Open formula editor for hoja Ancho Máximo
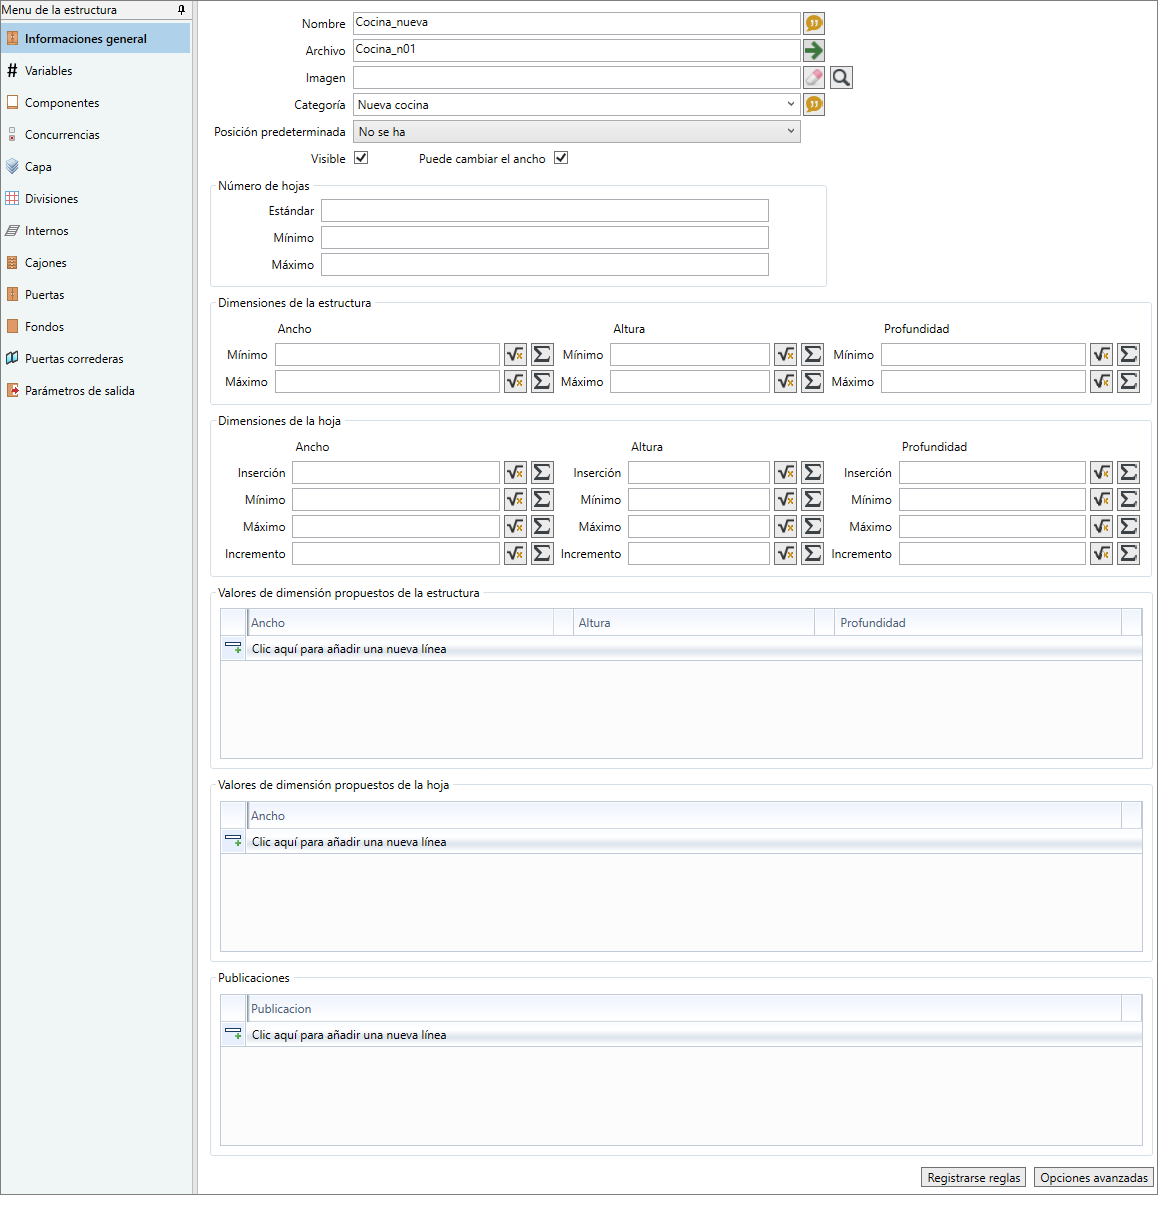 click(515, 526)
